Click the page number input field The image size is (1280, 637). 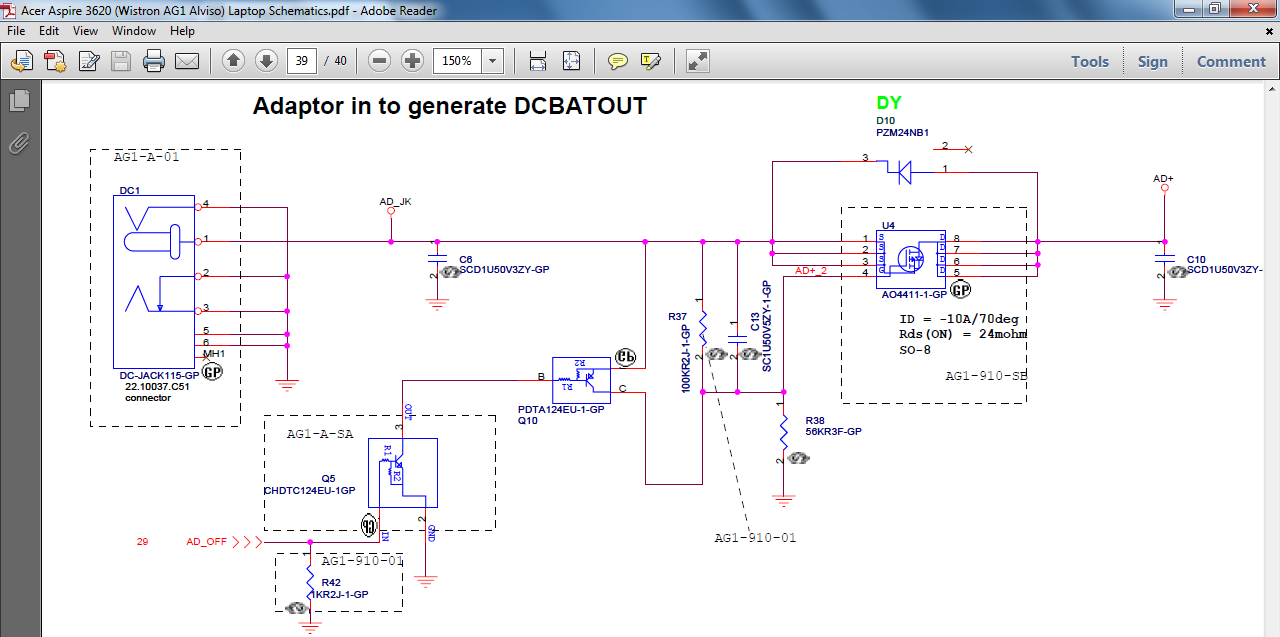(x=302, y=61)
